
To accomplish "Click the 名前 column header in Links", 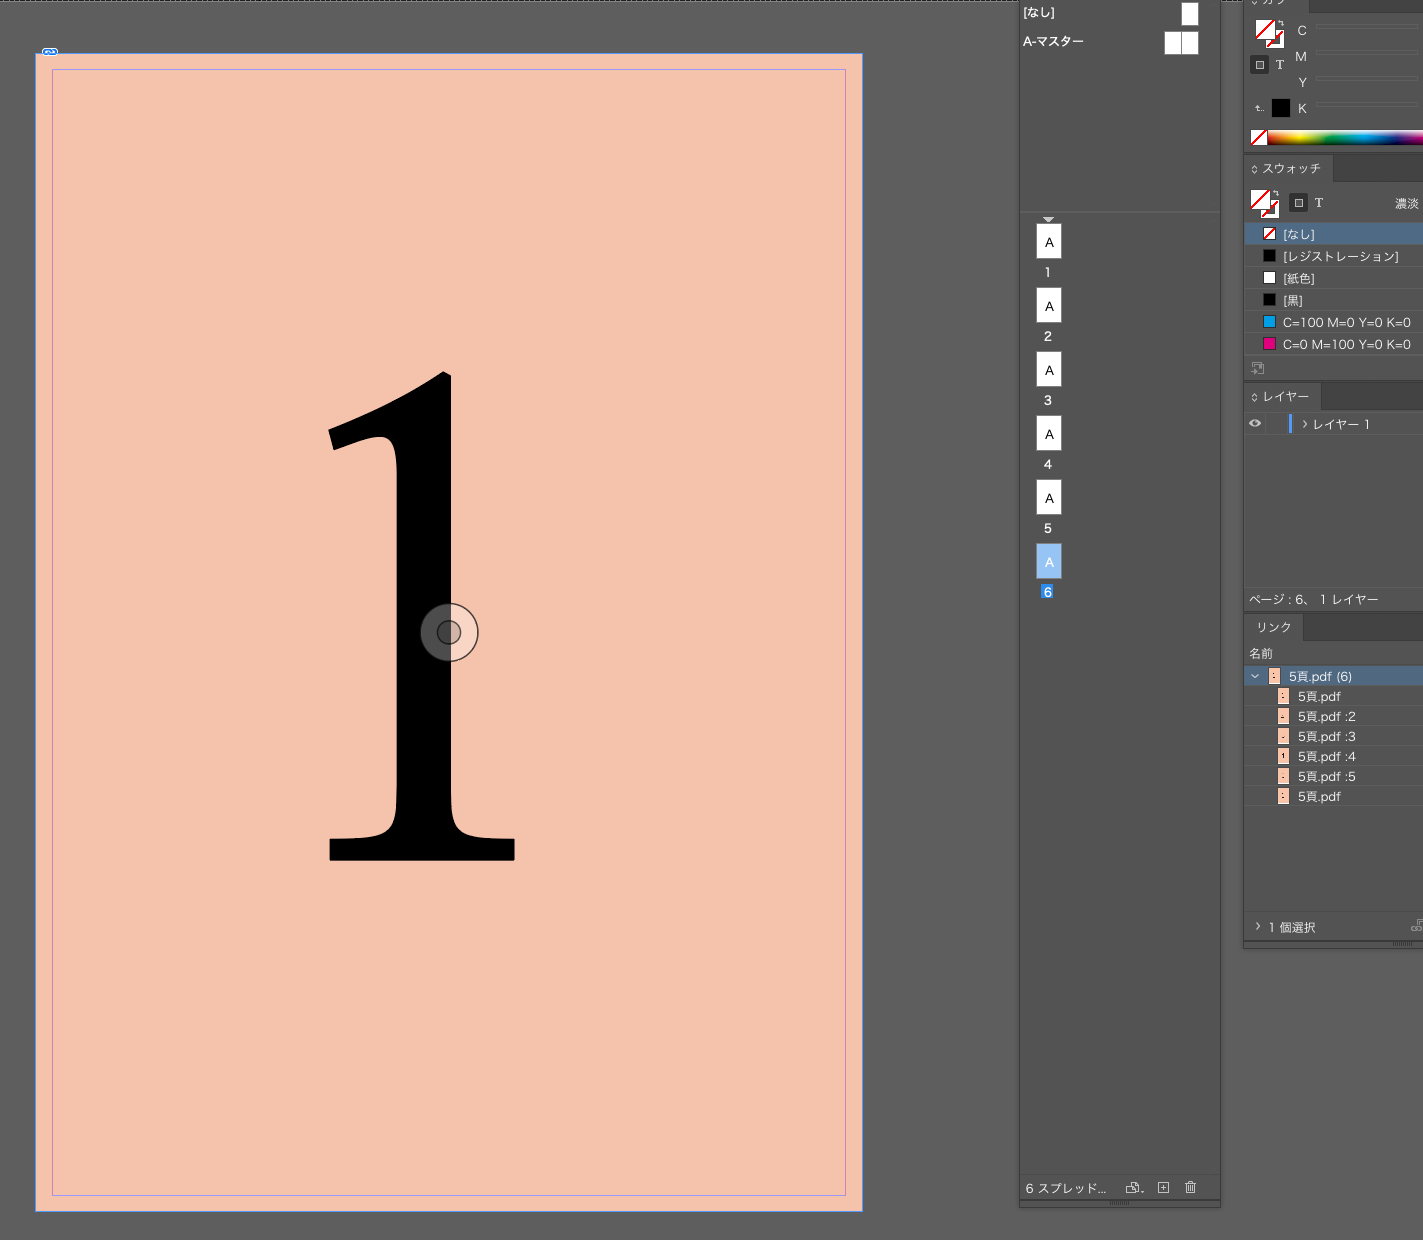I will click(x=1261, y=653).
